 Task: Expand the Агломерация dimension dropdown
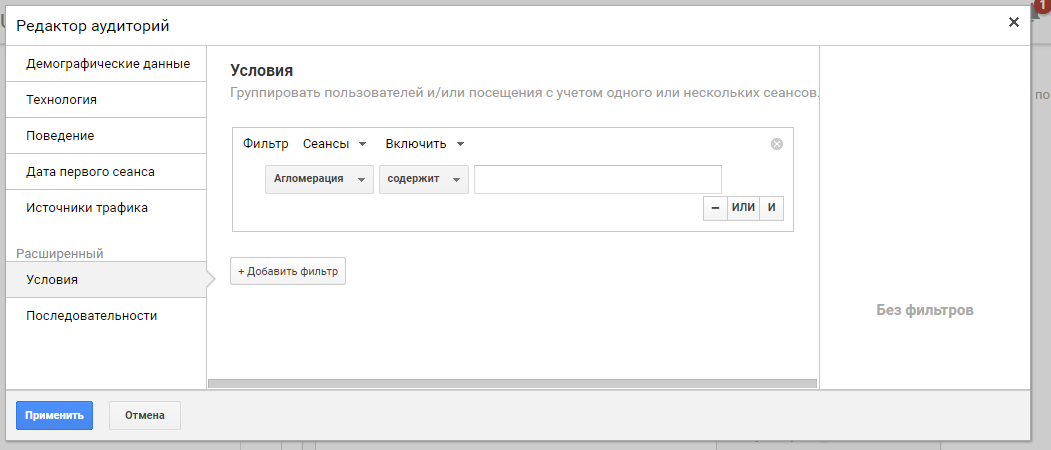pyautogui.click(x=319, y=179)
